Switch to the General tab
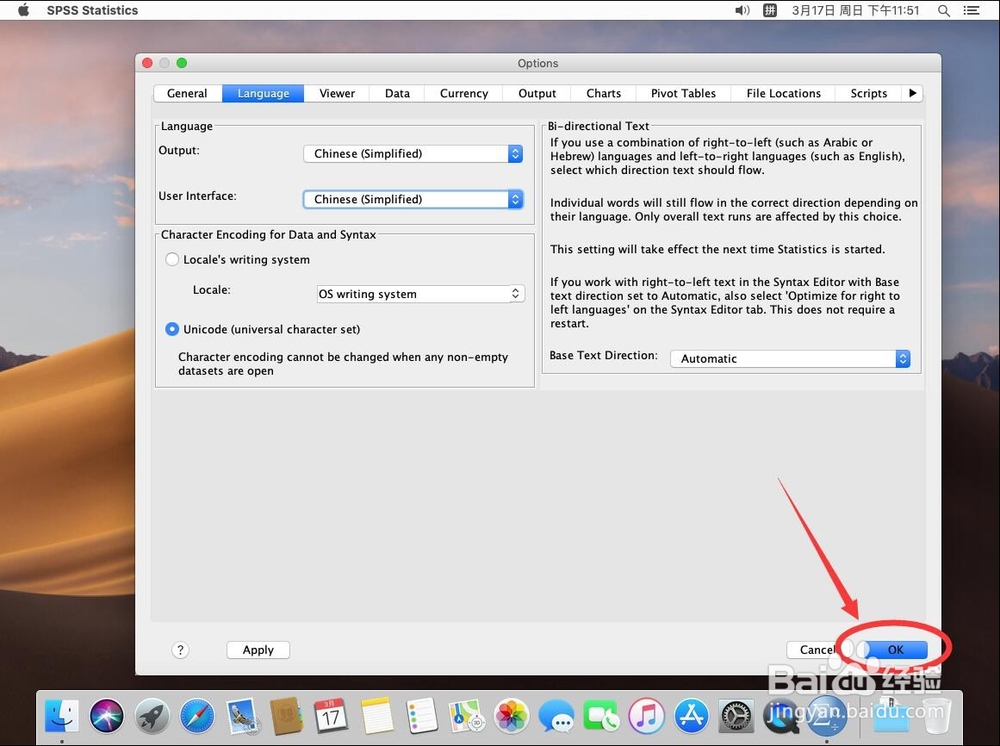The height and width of the screenshot is (746, 1000). point(187,93)
